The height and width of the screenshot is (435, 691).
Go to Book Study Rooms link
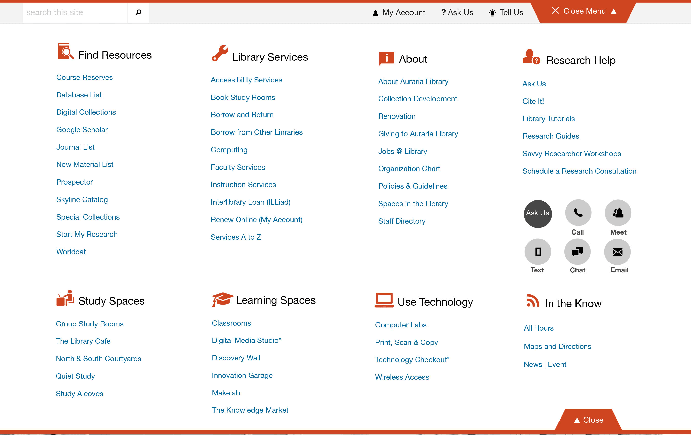[x=242, y=98]
